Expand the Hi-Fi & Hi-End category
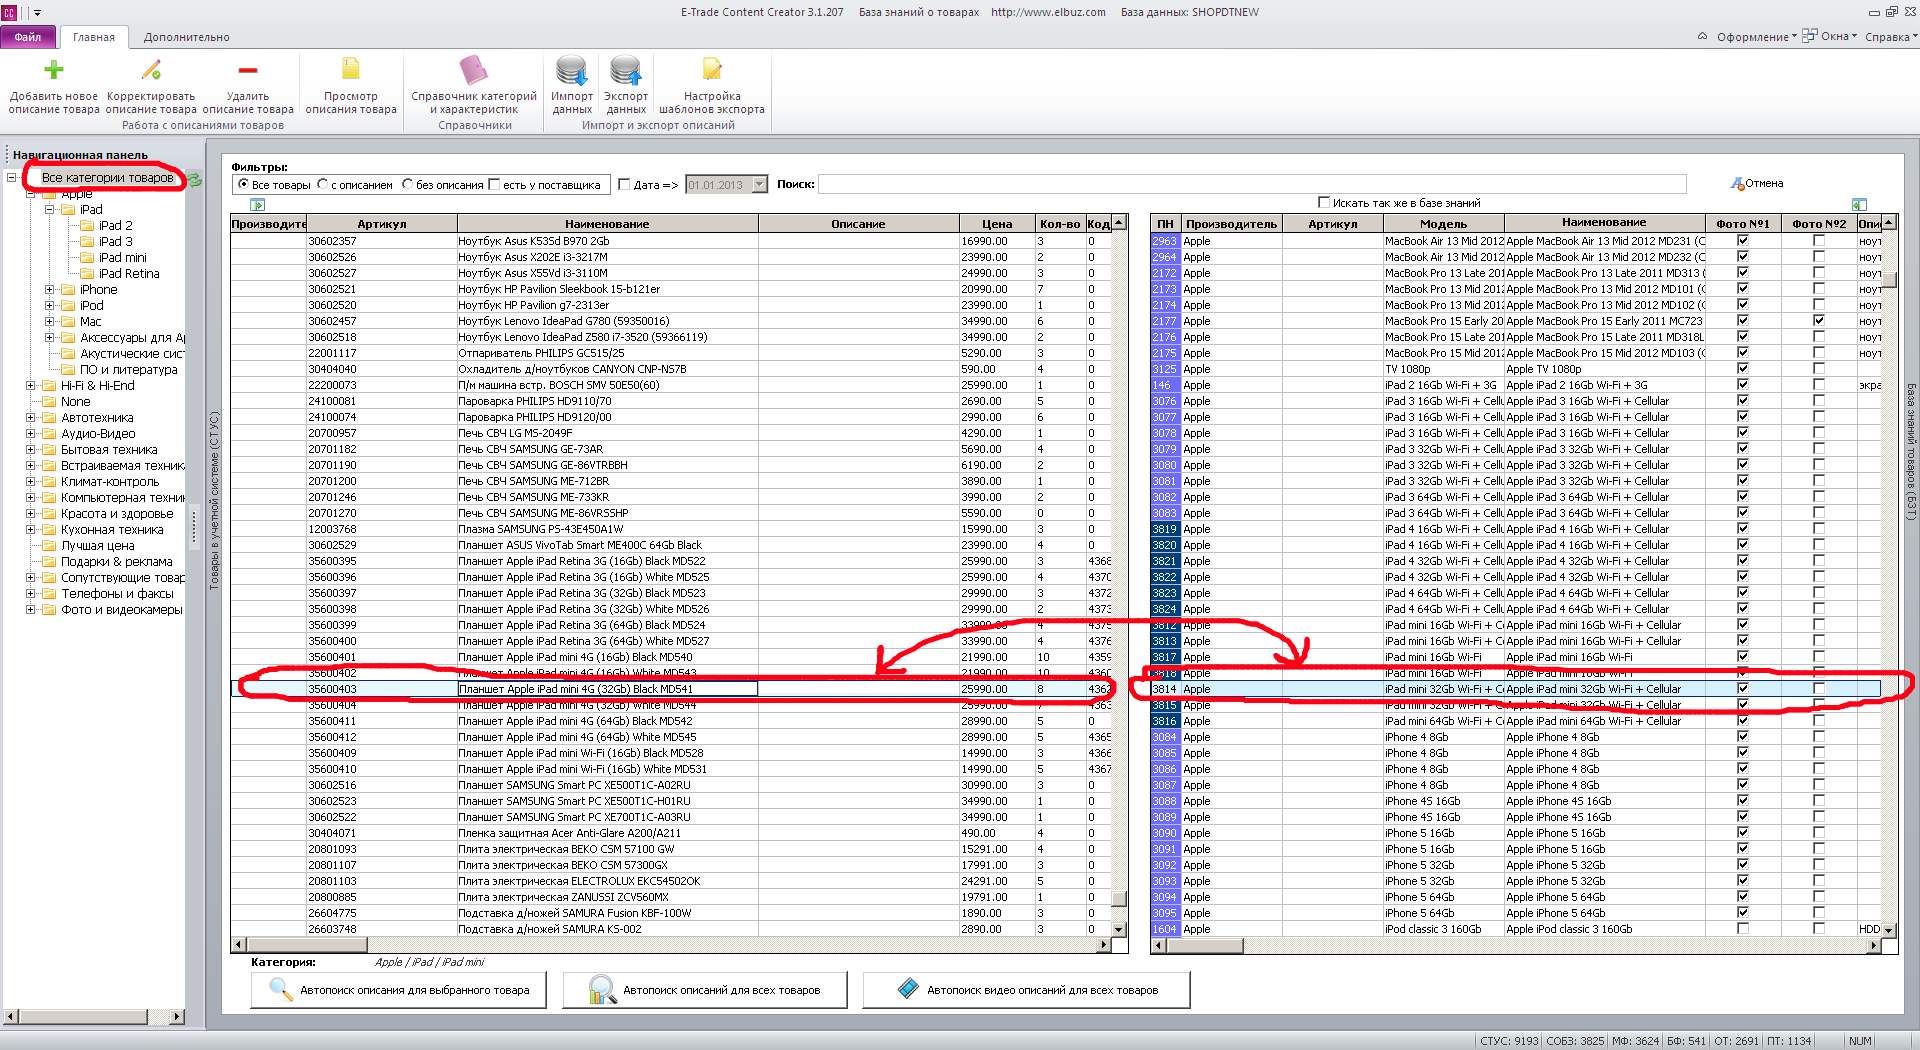 30,386
